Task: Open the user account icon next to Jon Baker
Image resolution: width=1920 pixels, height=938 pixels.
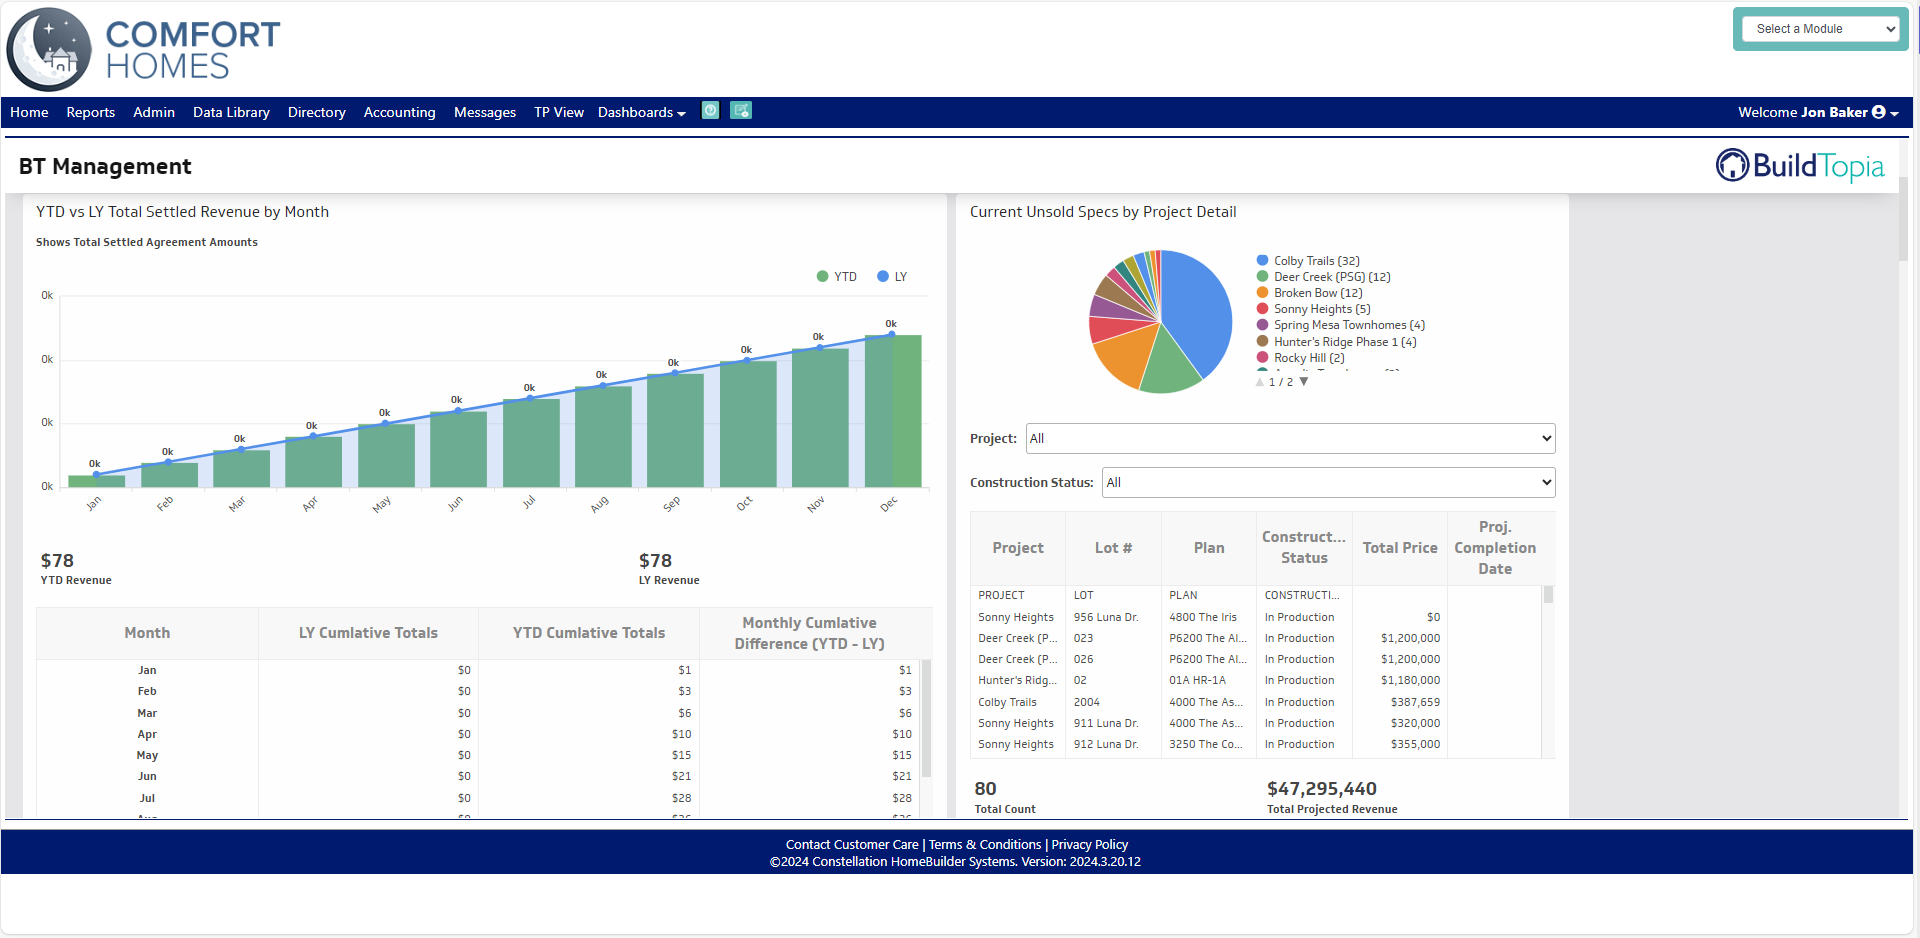Action: click(1881, 112)
